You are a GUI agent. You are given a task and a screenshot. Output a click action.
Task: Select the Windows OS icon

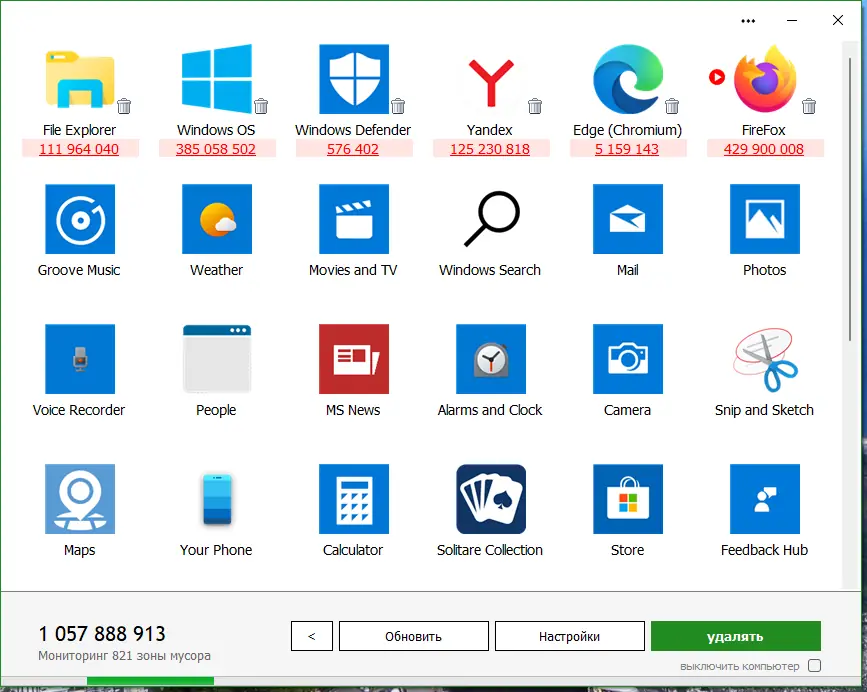click(x=217, y=78)
